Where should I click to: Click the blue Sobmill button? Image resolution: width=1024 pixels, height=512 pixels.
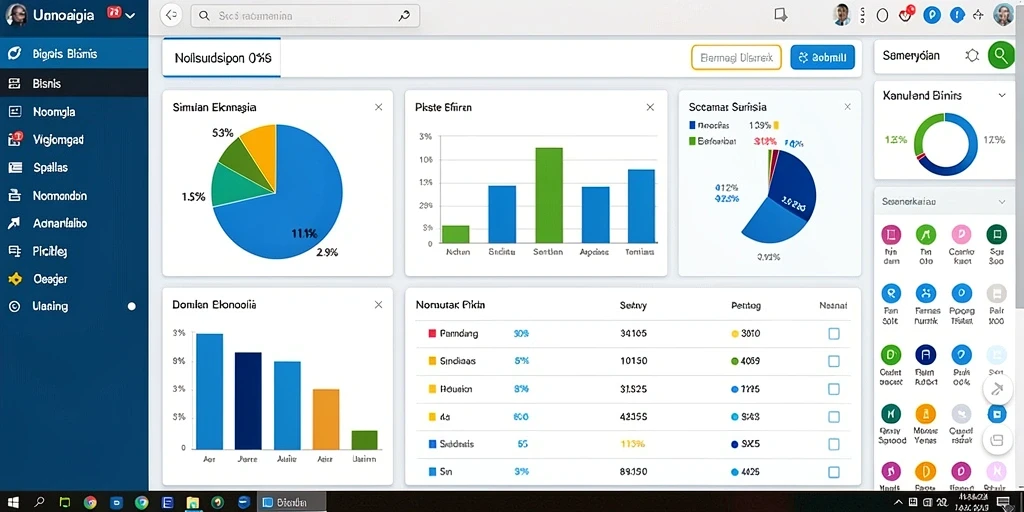pyautogui.click(x=822, y=57)
